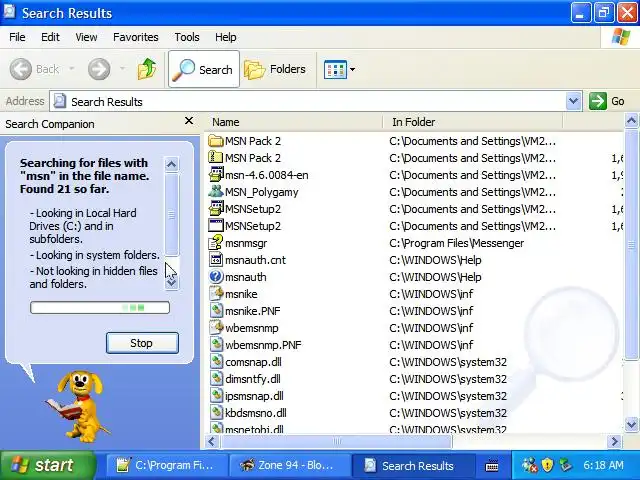Toggle the Folders pane button
The width and height of the screenshot is (640, 480).
click(275, 69)
